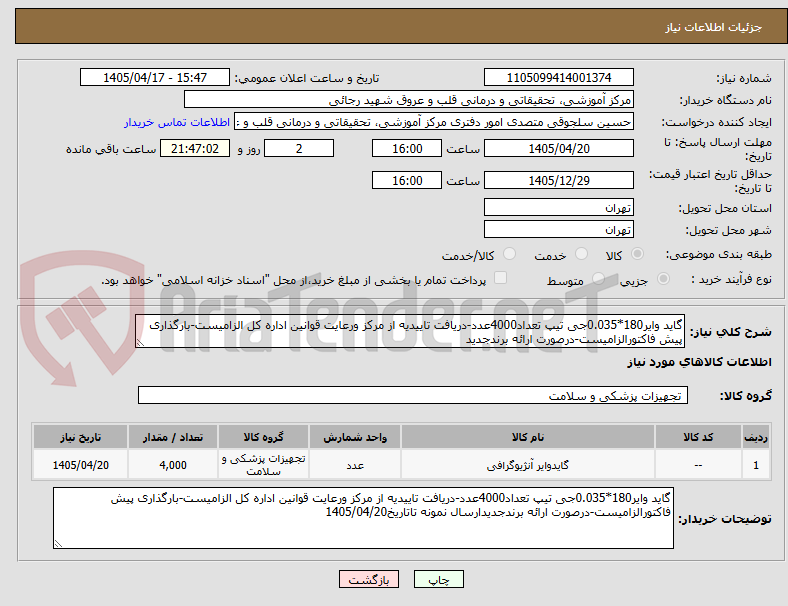Click the table date cell 1405/04/20

click(80, 465)
